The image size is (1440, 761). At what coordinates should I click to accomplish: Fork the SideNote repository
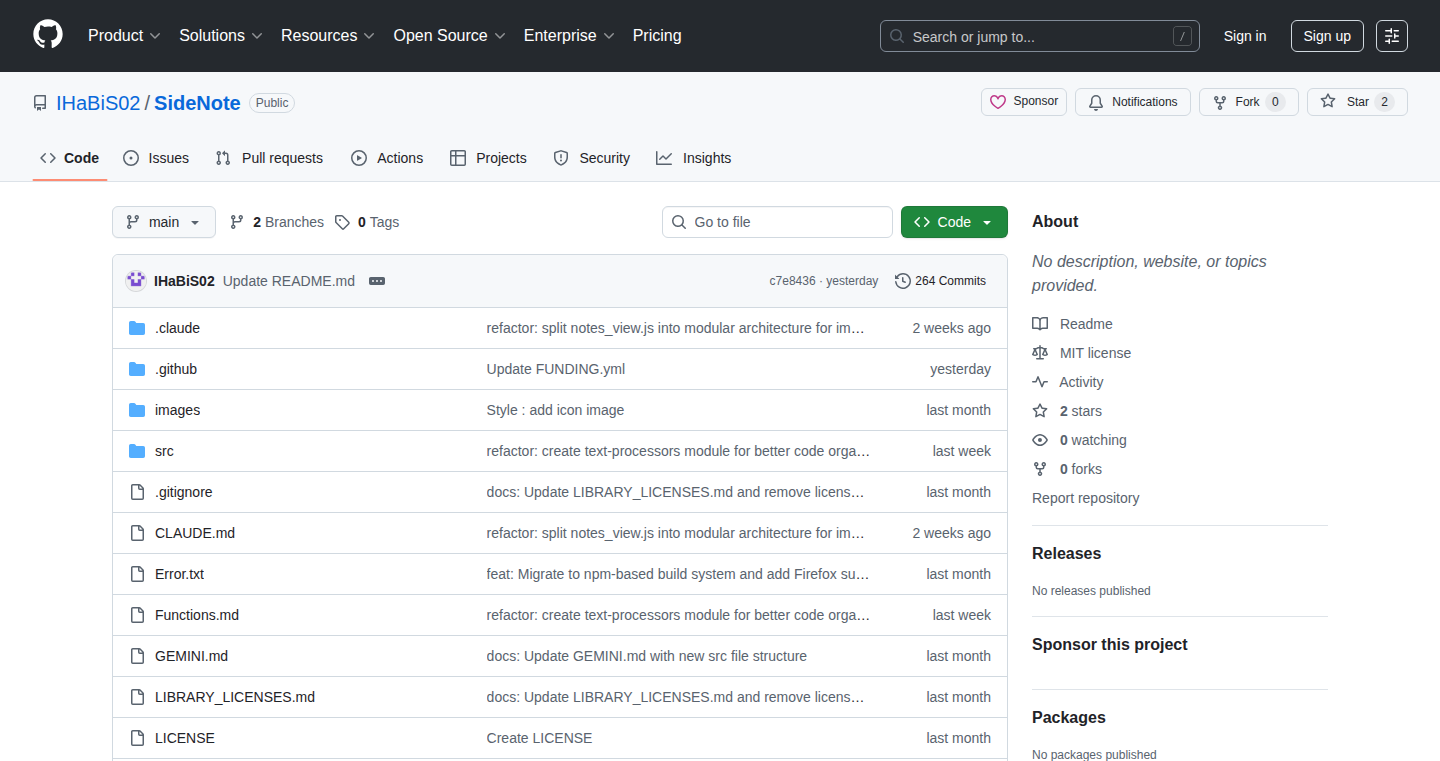[x=1249, y=102]
